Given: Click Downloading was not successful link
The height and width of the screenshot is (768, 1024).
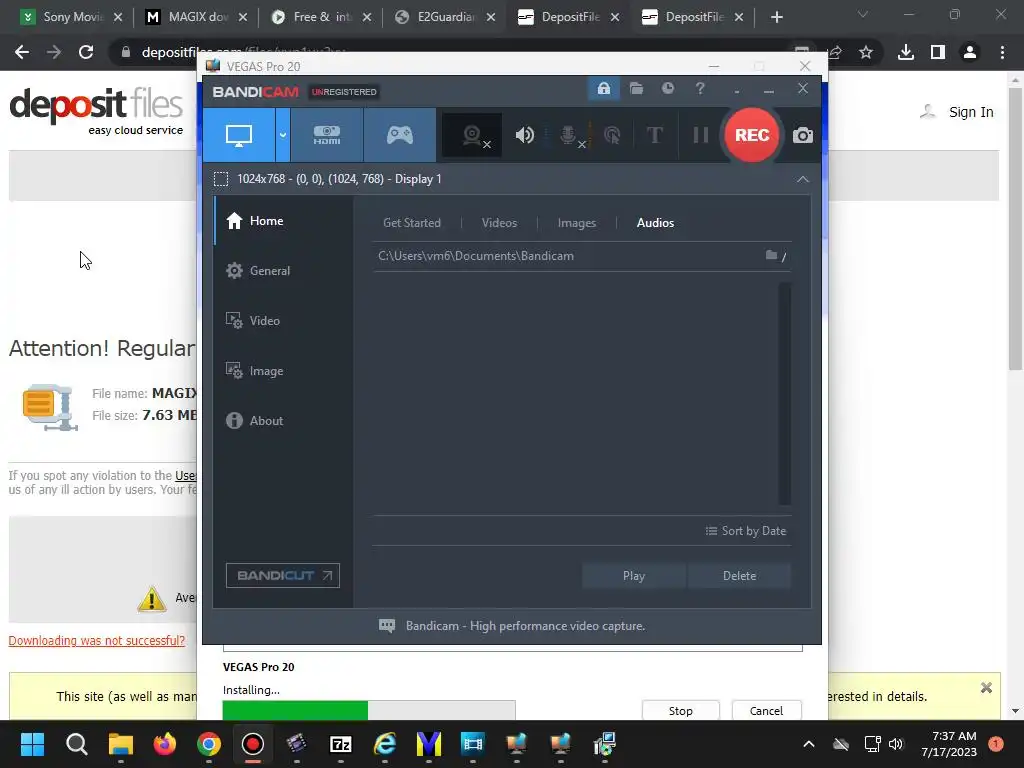Looking at the screenshot, I should tap(97, 641).
